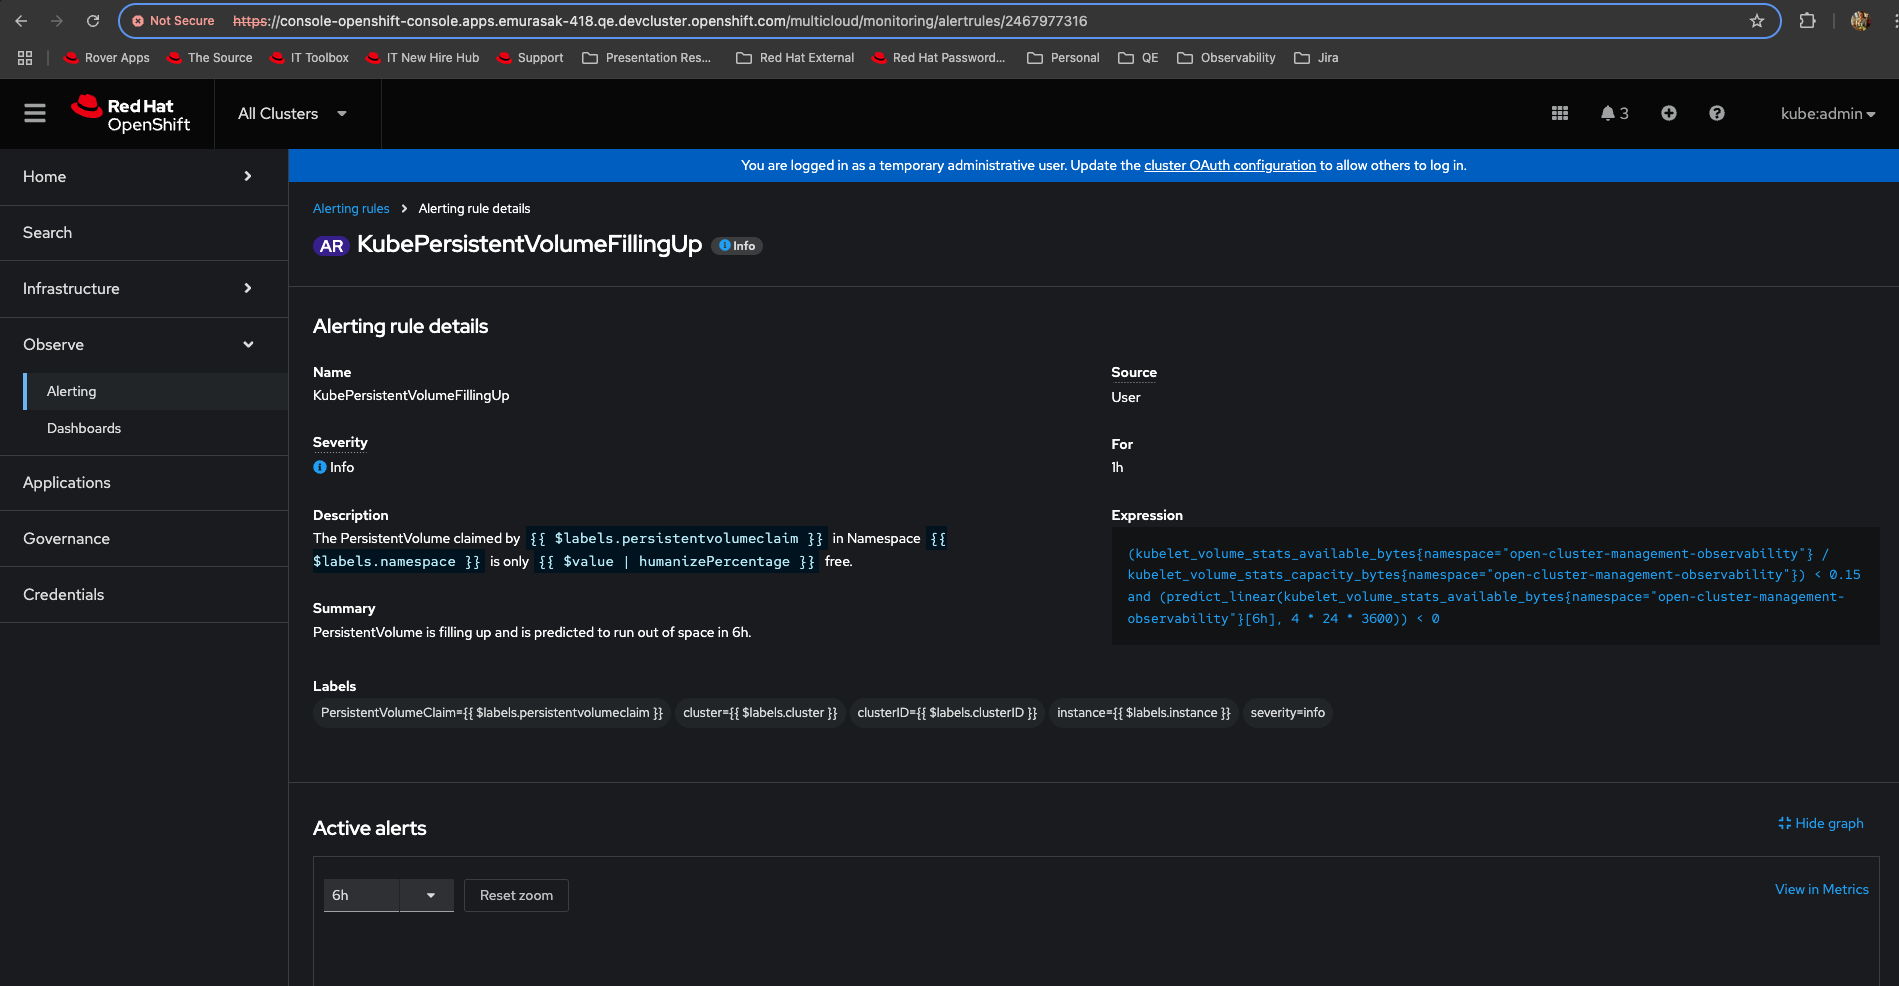Open the Jira bookmark folder
1899x986 pixels.
[1316, 58]
